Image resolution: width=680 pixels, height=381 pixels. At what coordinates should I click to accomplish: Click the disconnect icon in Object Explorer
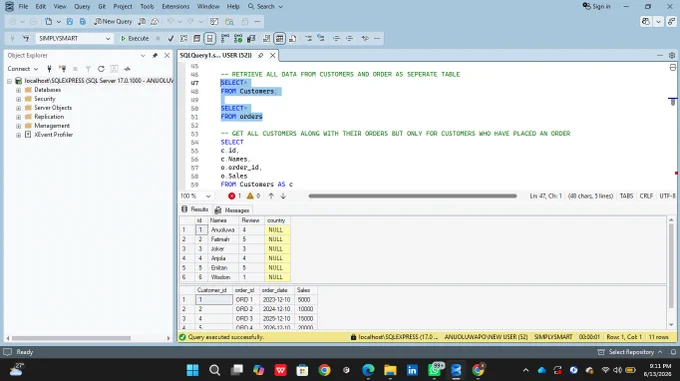pyautogui.click(x=62, y=69)
